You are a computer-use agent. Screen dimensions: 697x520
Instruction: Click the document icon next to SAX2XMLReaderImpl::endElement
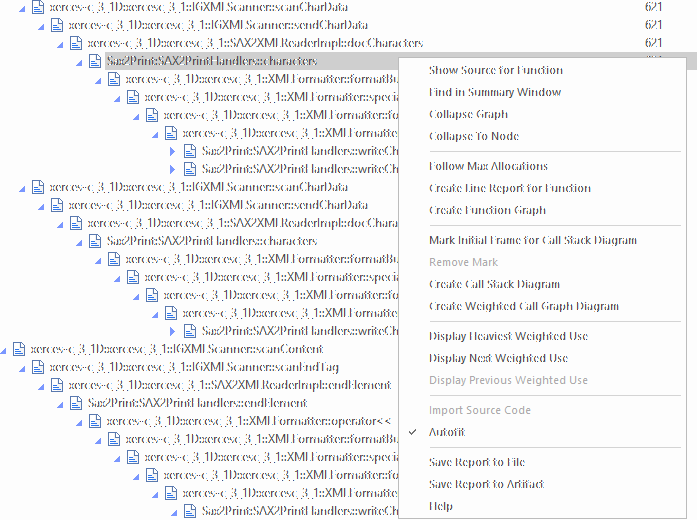pos(57,385)
